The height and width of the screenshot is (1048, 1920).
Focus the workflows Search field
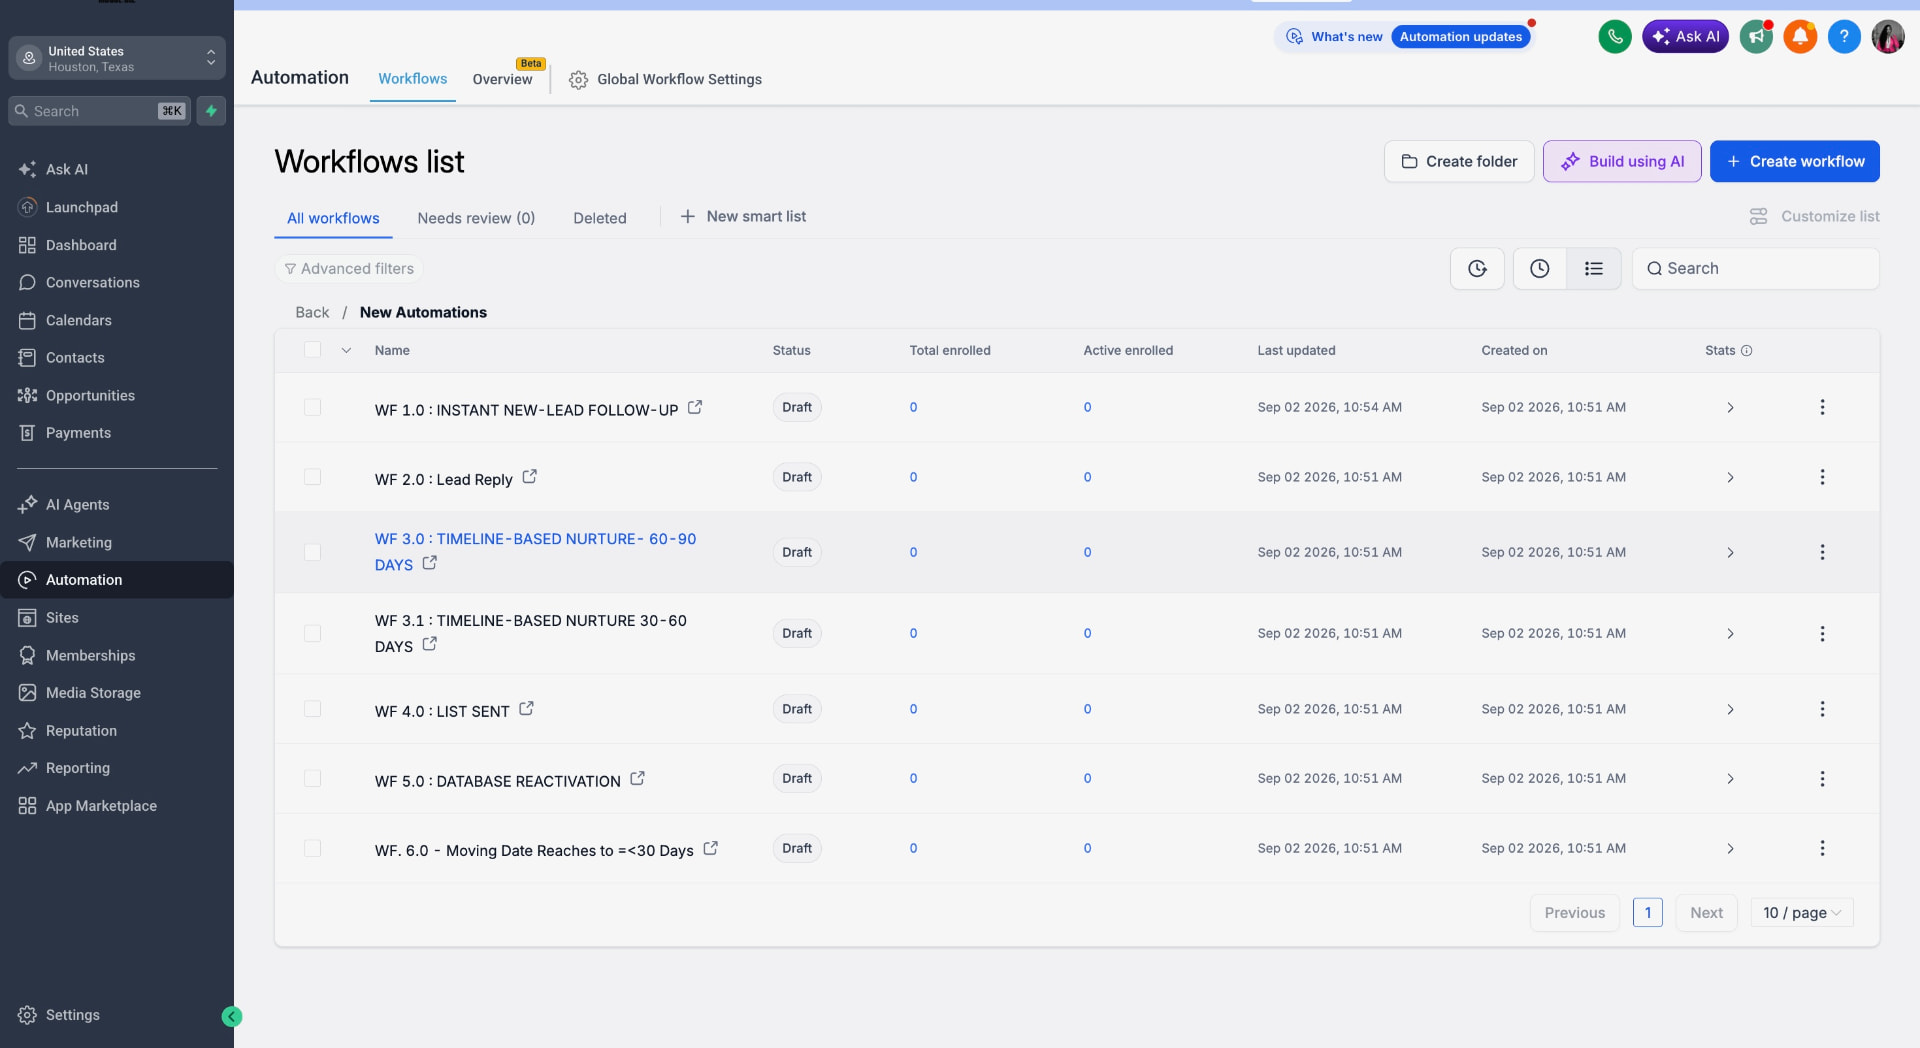(1755, 268)
